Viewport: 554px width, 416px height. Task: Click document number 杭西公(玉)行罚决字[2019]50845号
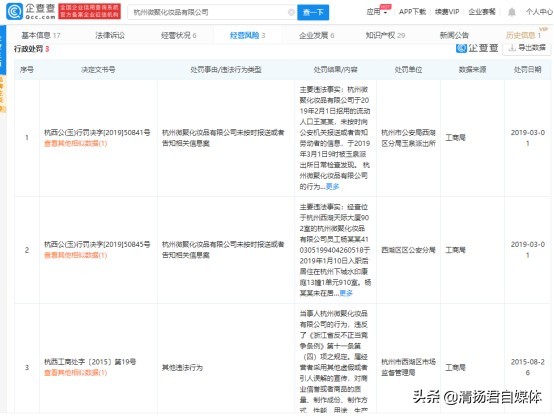tap(97, 244)
